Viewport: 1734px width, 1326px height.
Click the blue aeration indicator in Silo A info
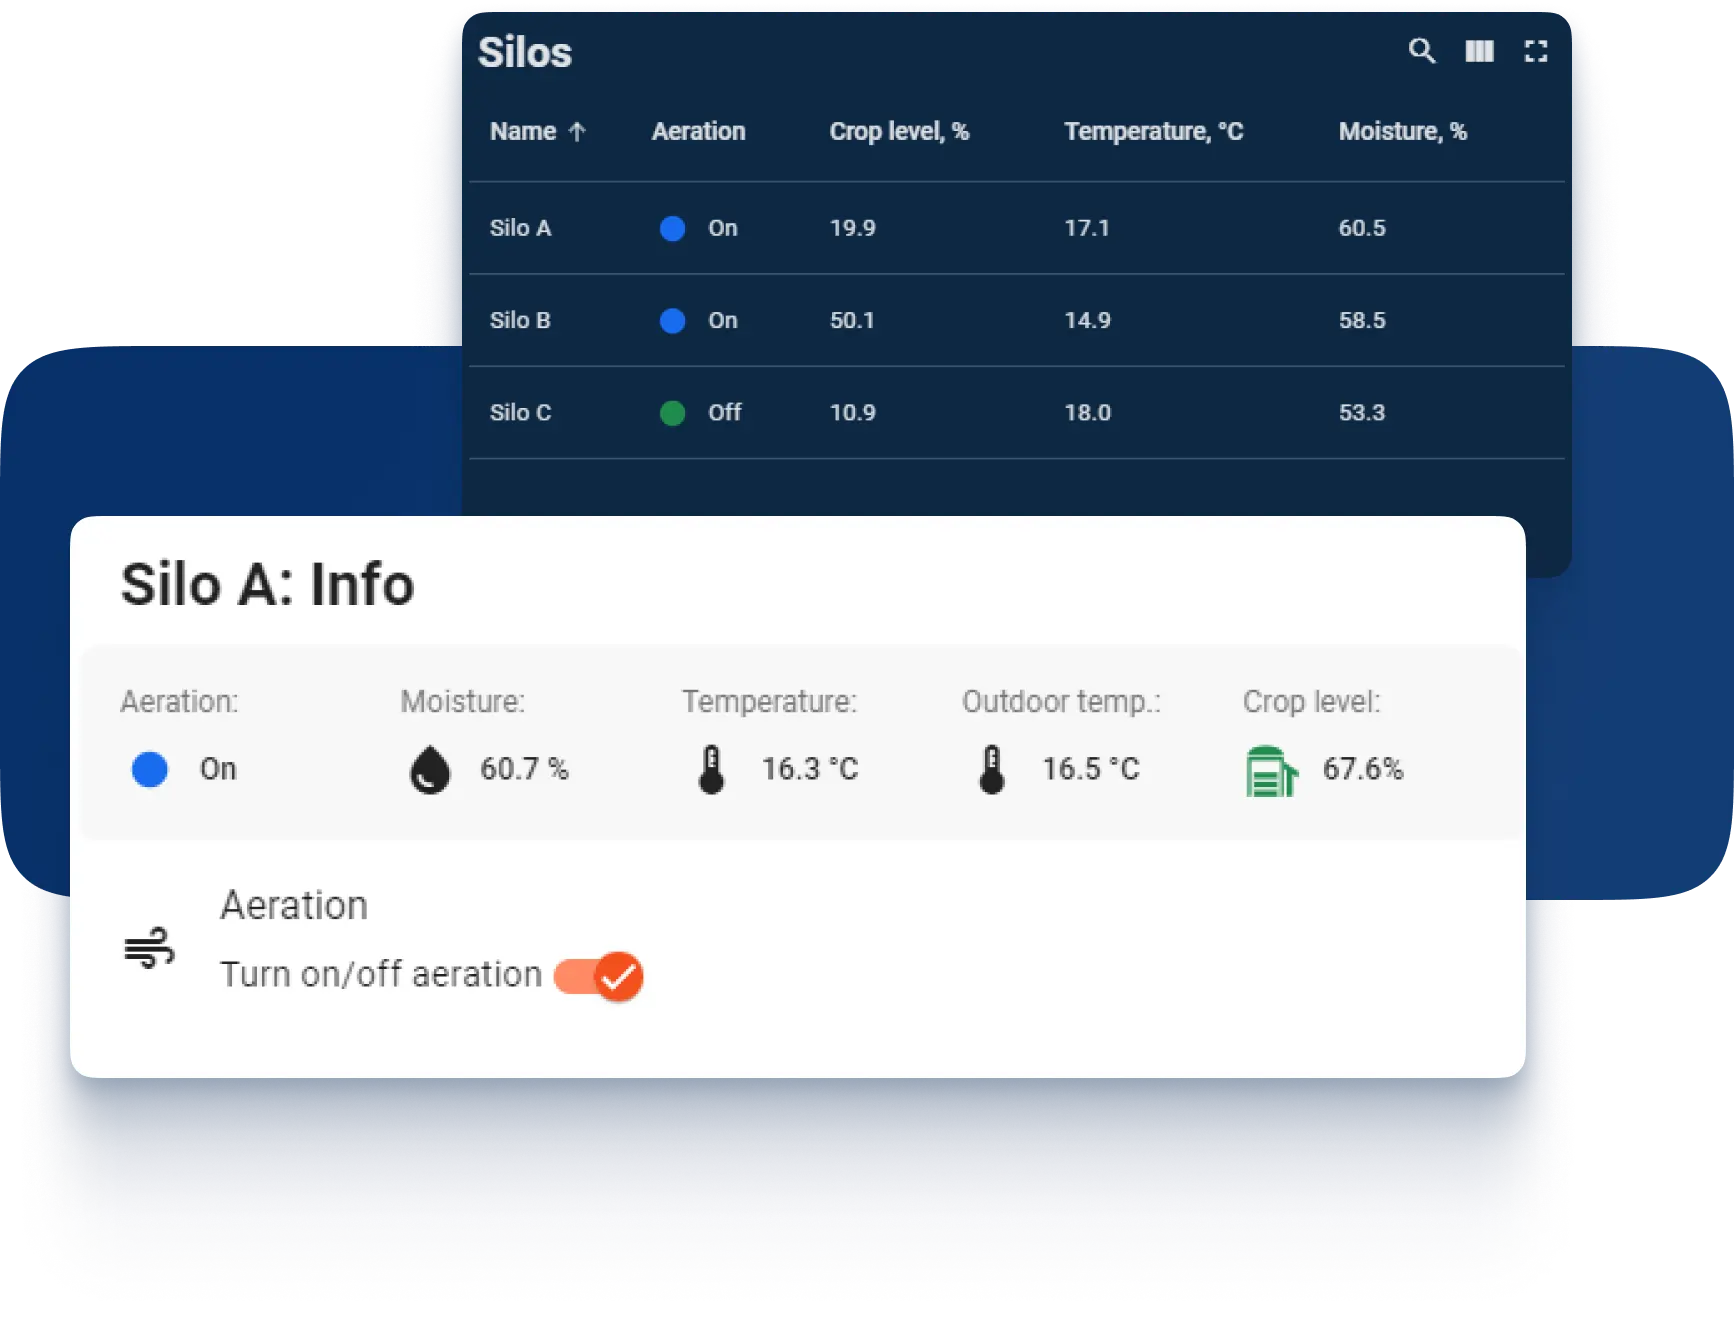(150, 770)
